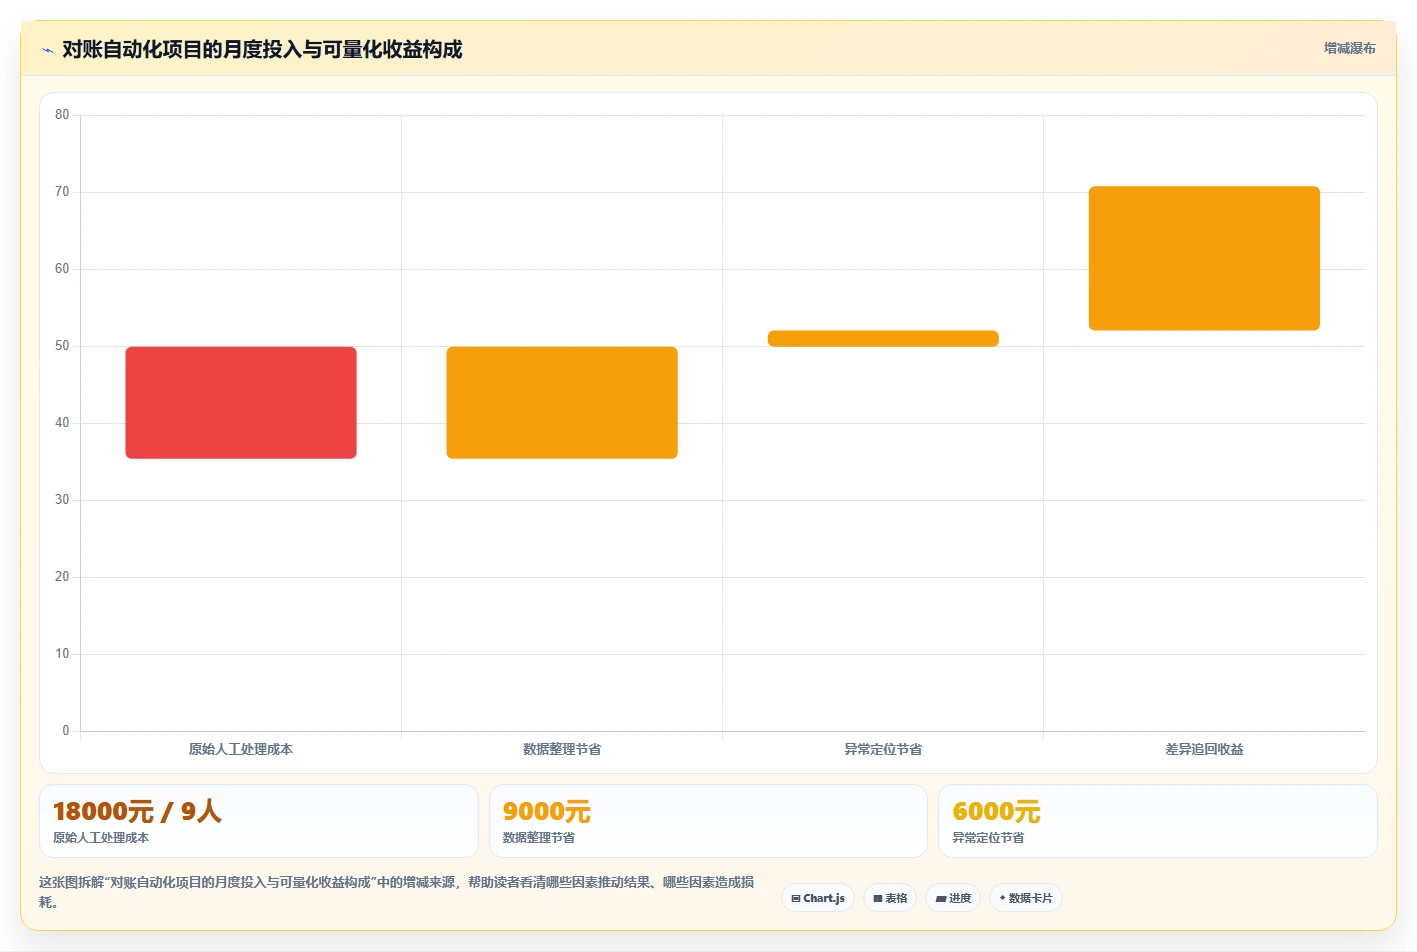Select the 进度 tag
The height and width of the screenshot is (952, 1417).
(953, 898)
